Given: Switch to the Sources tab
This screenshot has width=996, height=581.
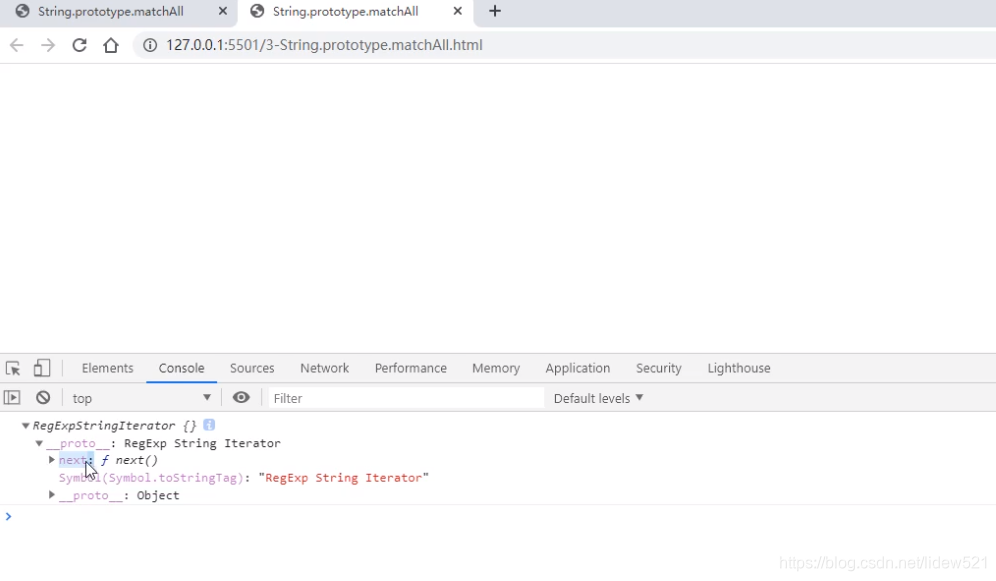Looking at the screenshot, I should point(252,368).
